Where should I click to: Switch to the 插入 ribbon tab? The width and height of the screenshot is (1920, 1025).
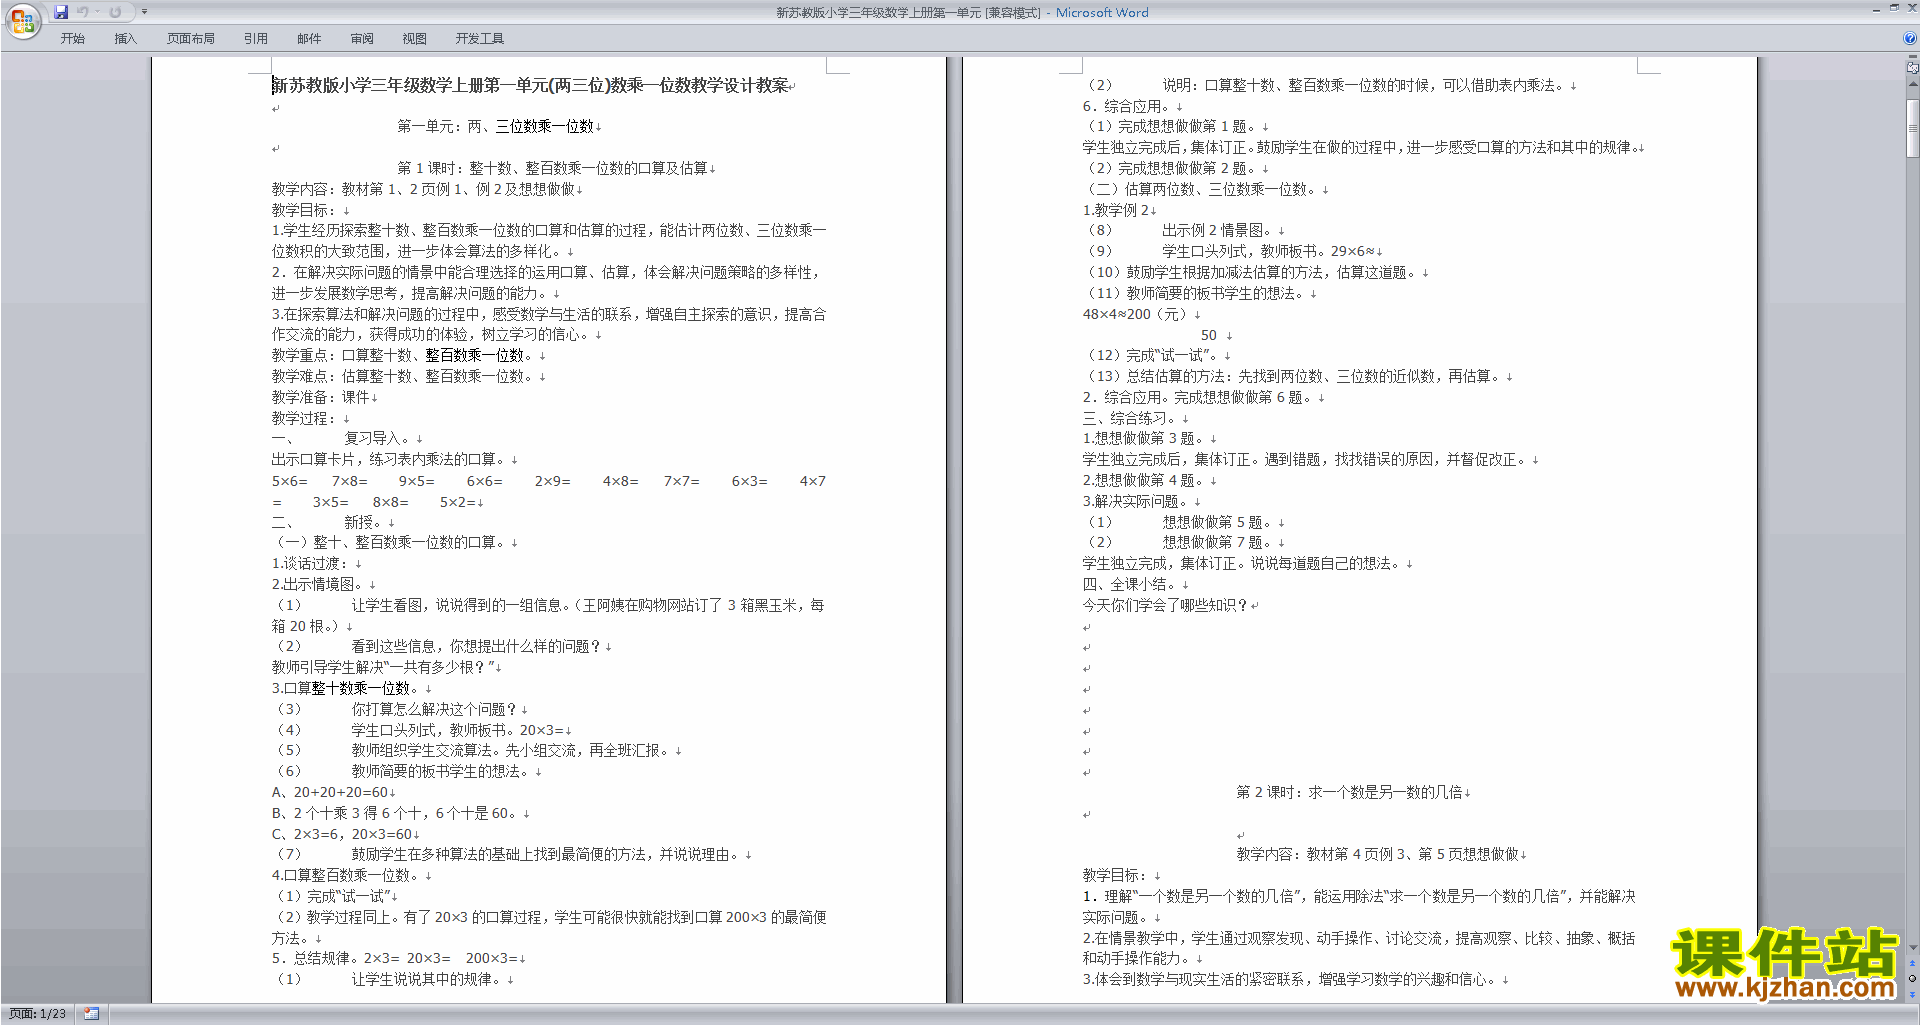(125, 39)
